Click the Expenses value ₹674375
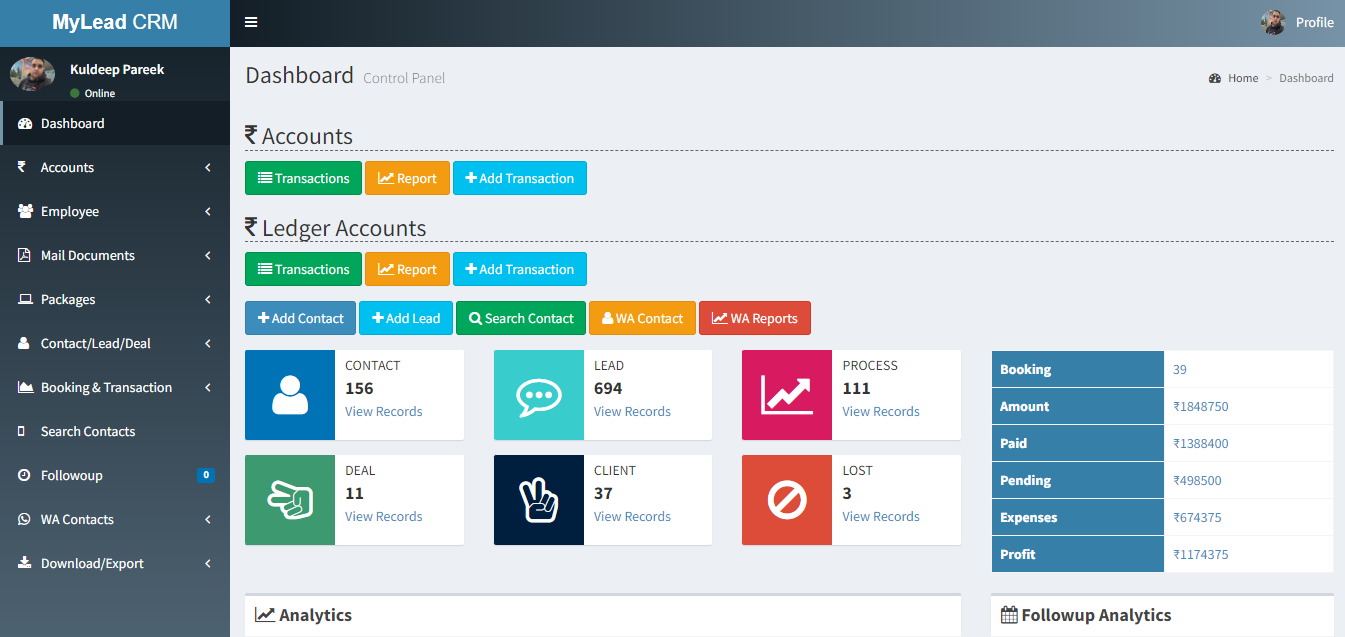The width and height of the screenshot is (1345, 637). (1197, 518)
